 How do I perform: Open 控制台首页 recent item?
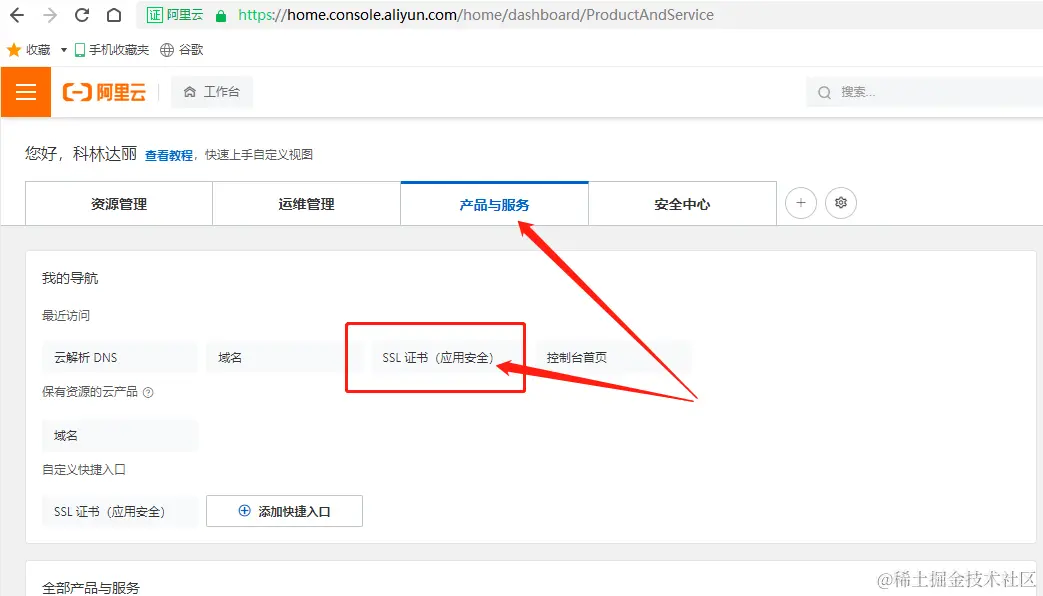(x=613, y=357)
